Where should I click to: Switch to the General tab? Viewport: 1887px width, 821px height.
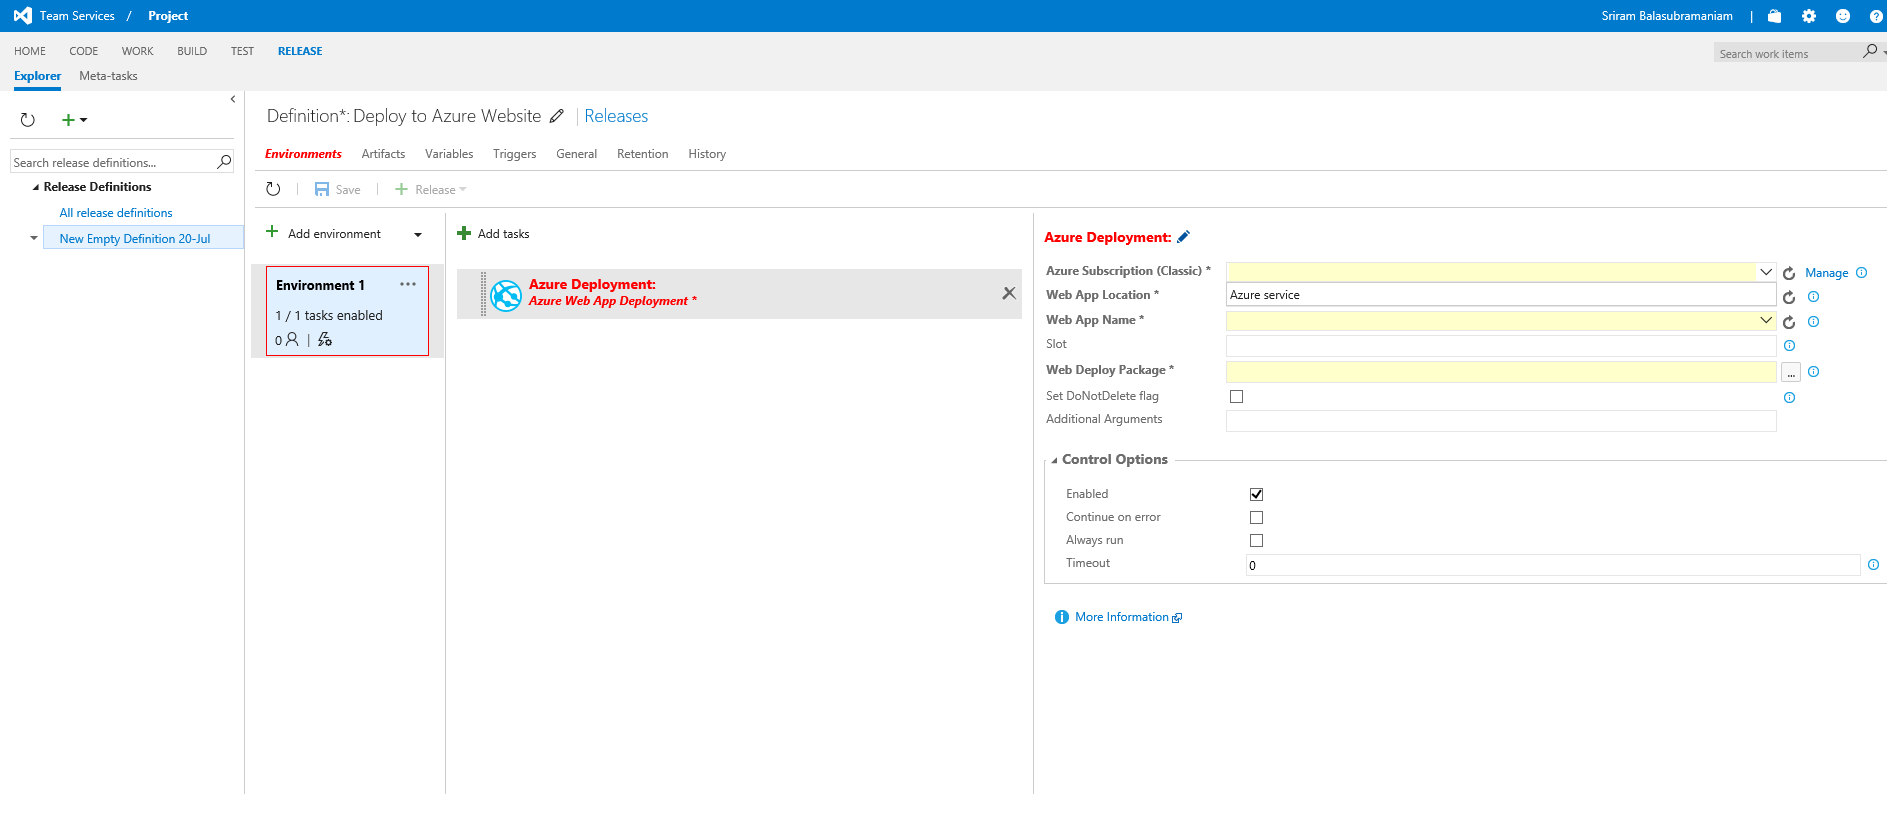576,154
